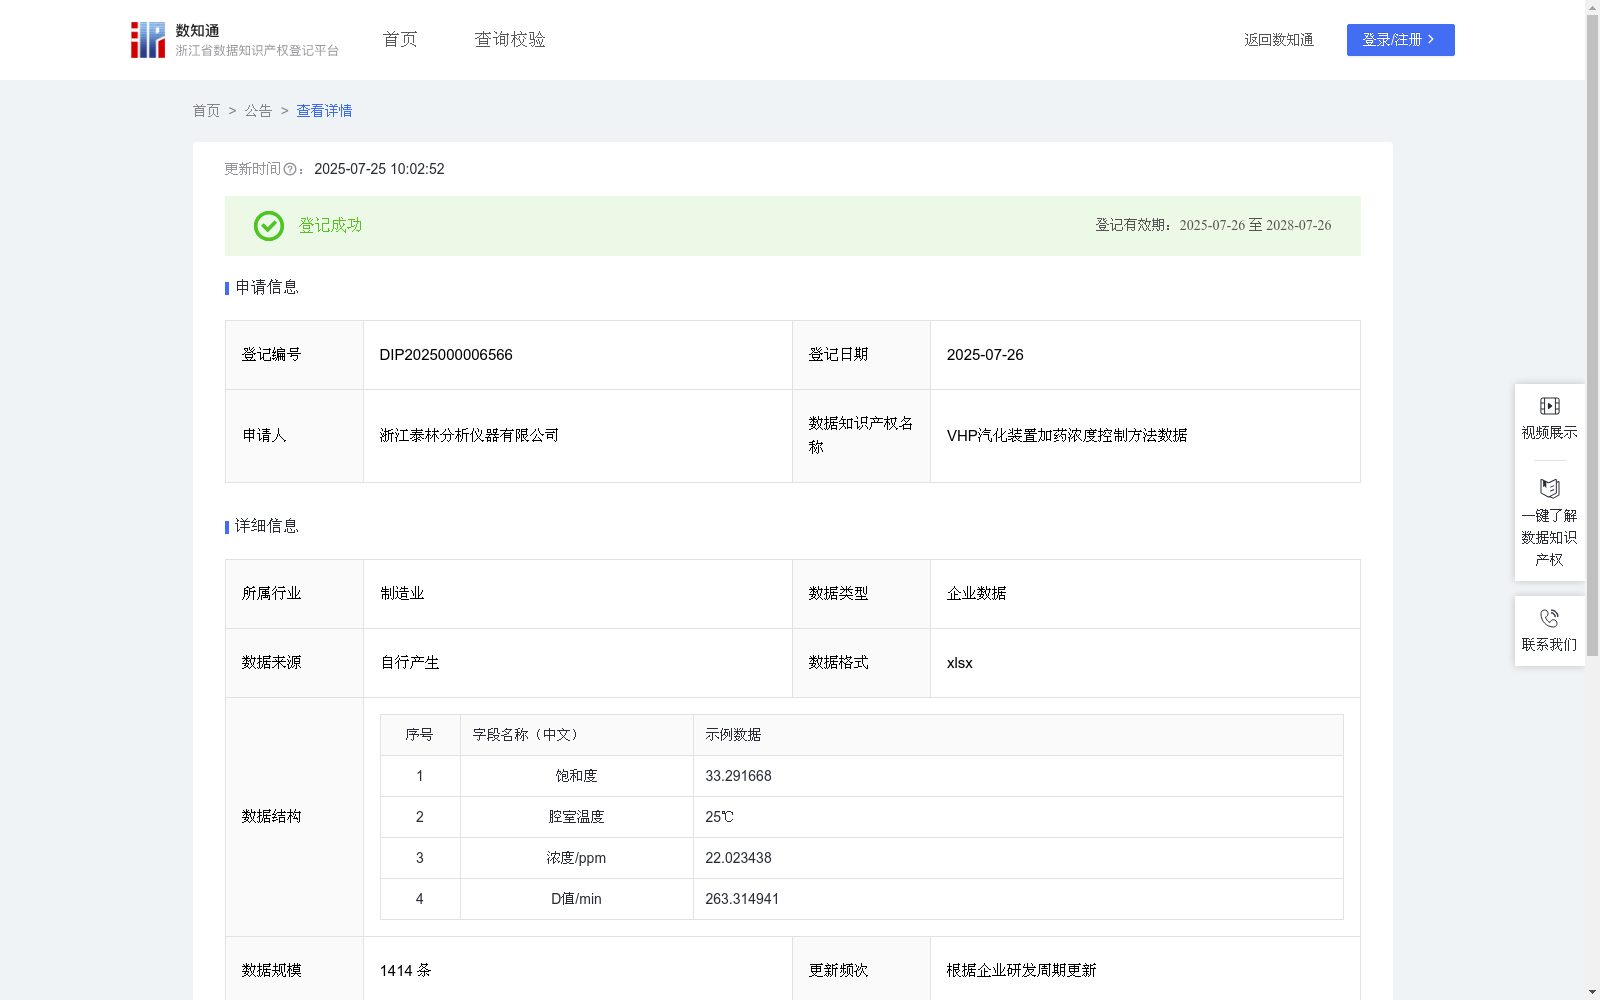The image size is (1600, 1000).
Task: Click the registration date 2025-07-26 cell
Action: tap(1145, 355)
